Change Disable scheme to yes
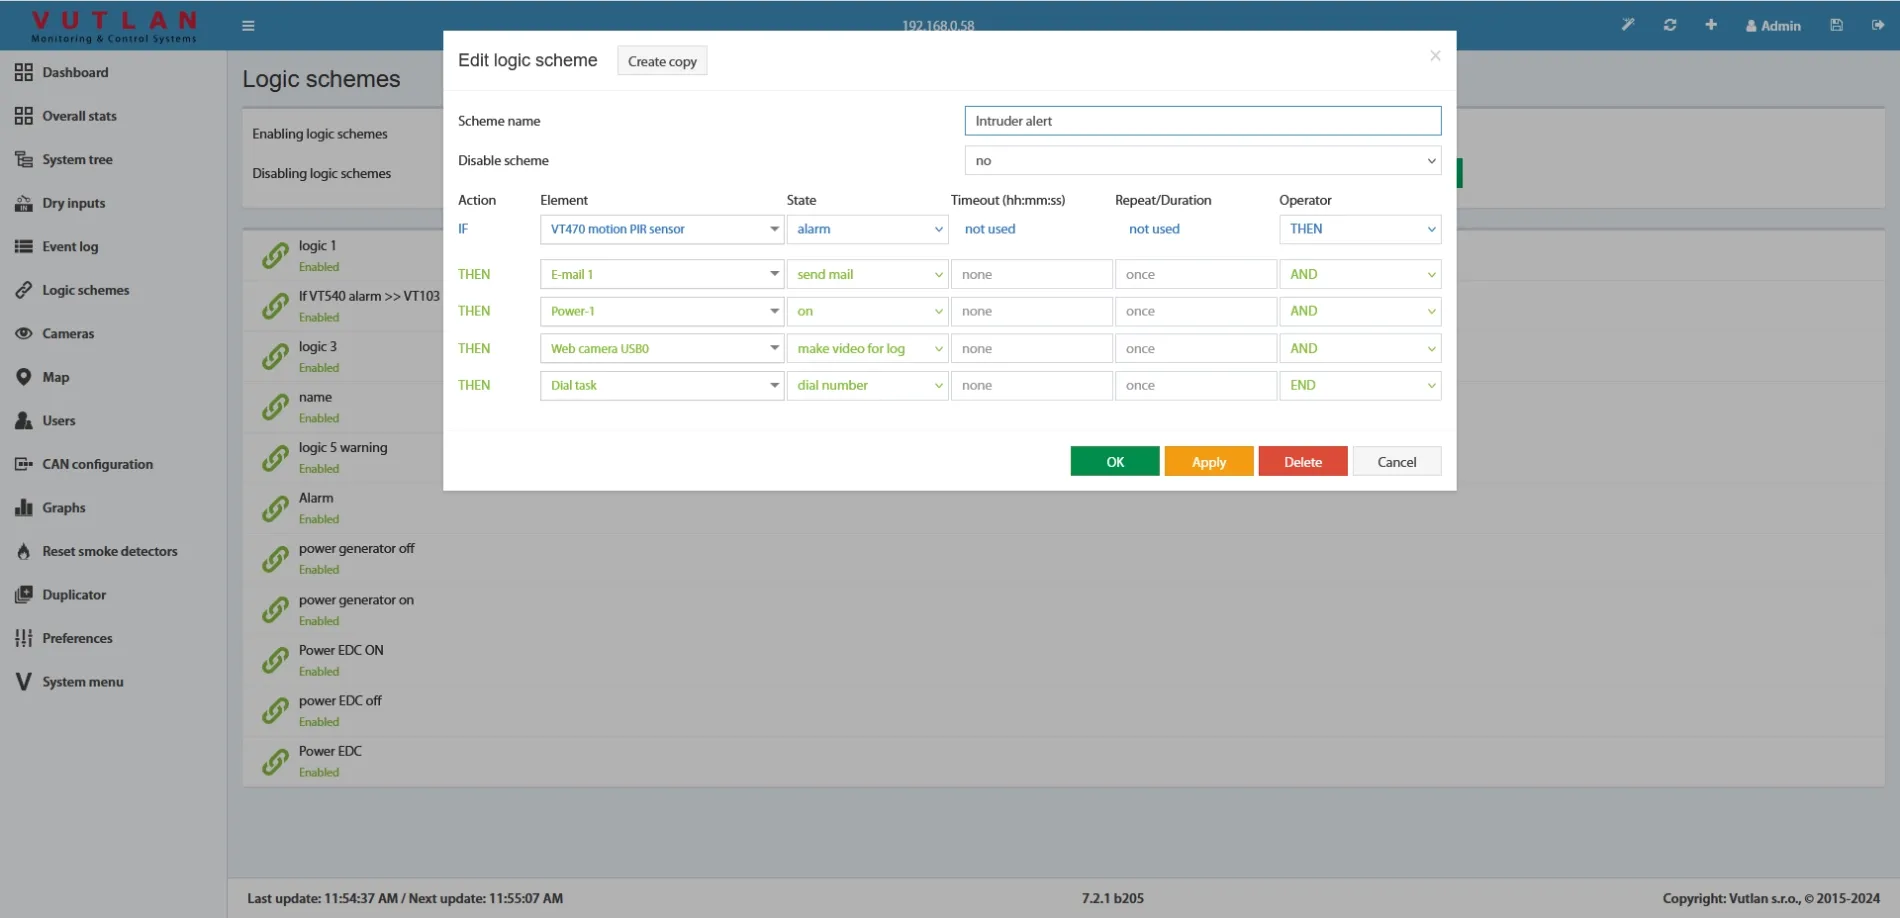The image size is (1900, 918). click(x=1202, y=160)
